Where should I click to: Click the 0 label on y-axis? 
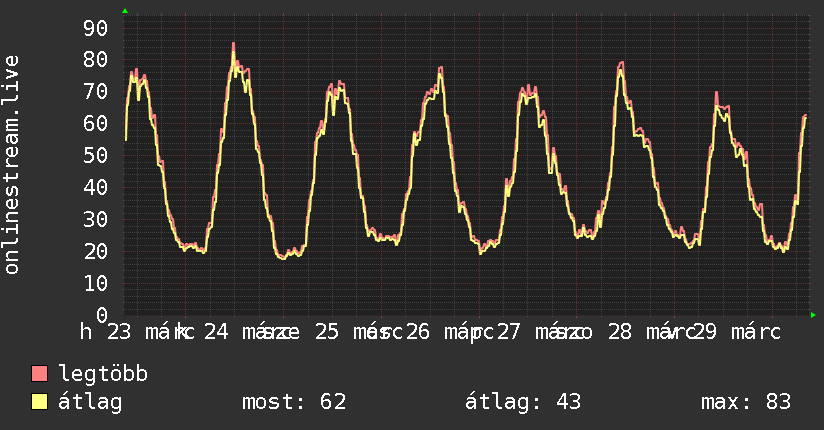click(101, 315)
